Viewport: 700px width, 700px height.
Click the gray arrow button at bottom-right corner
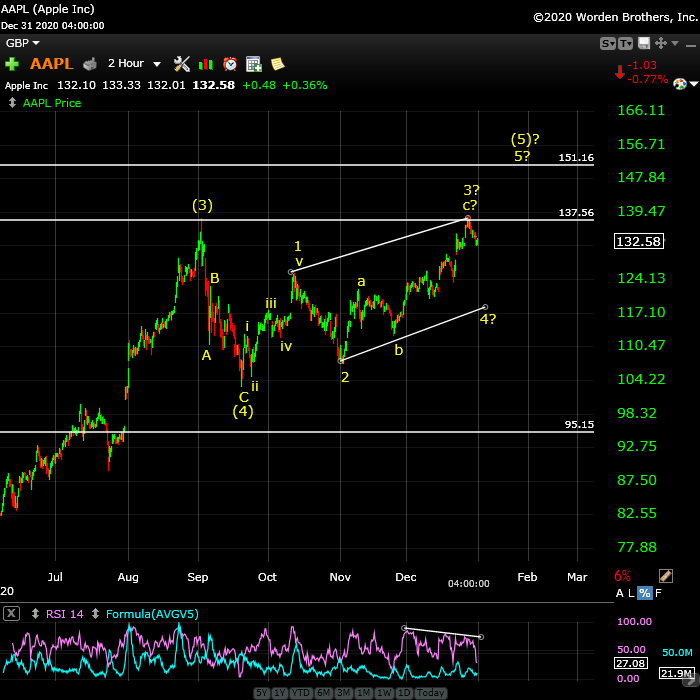click(692, 680)
